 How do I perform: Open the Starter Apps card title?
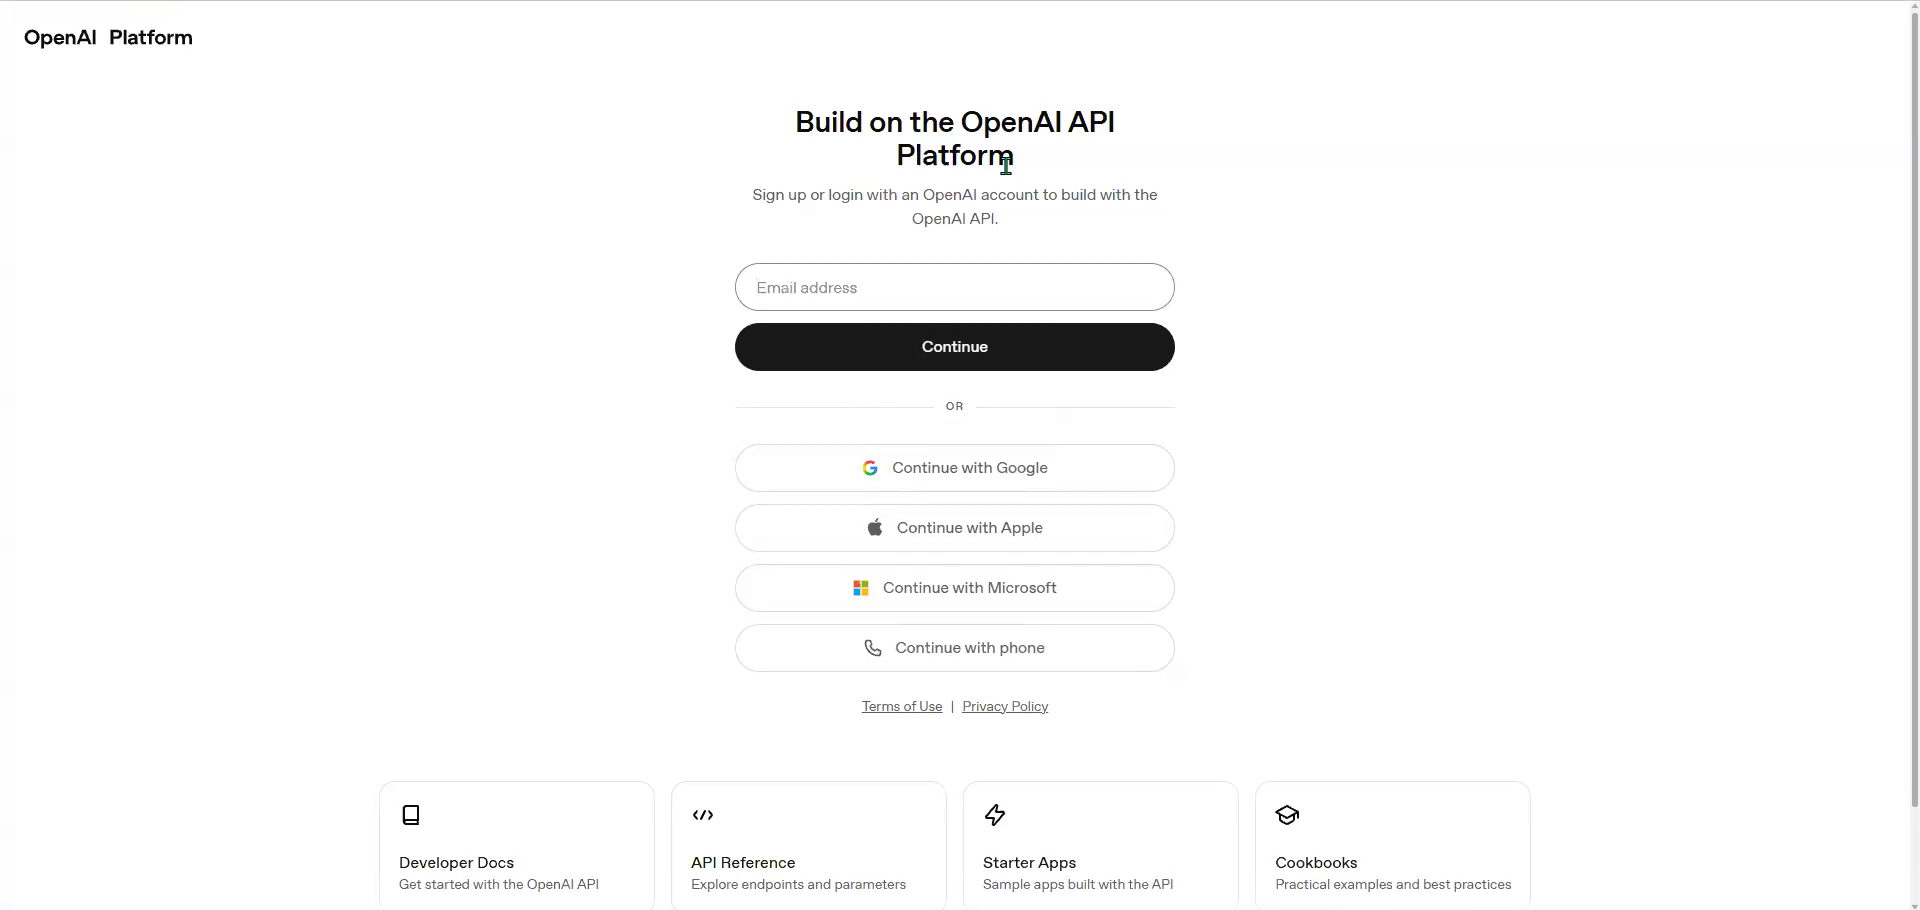click(x=1029, y=862)
